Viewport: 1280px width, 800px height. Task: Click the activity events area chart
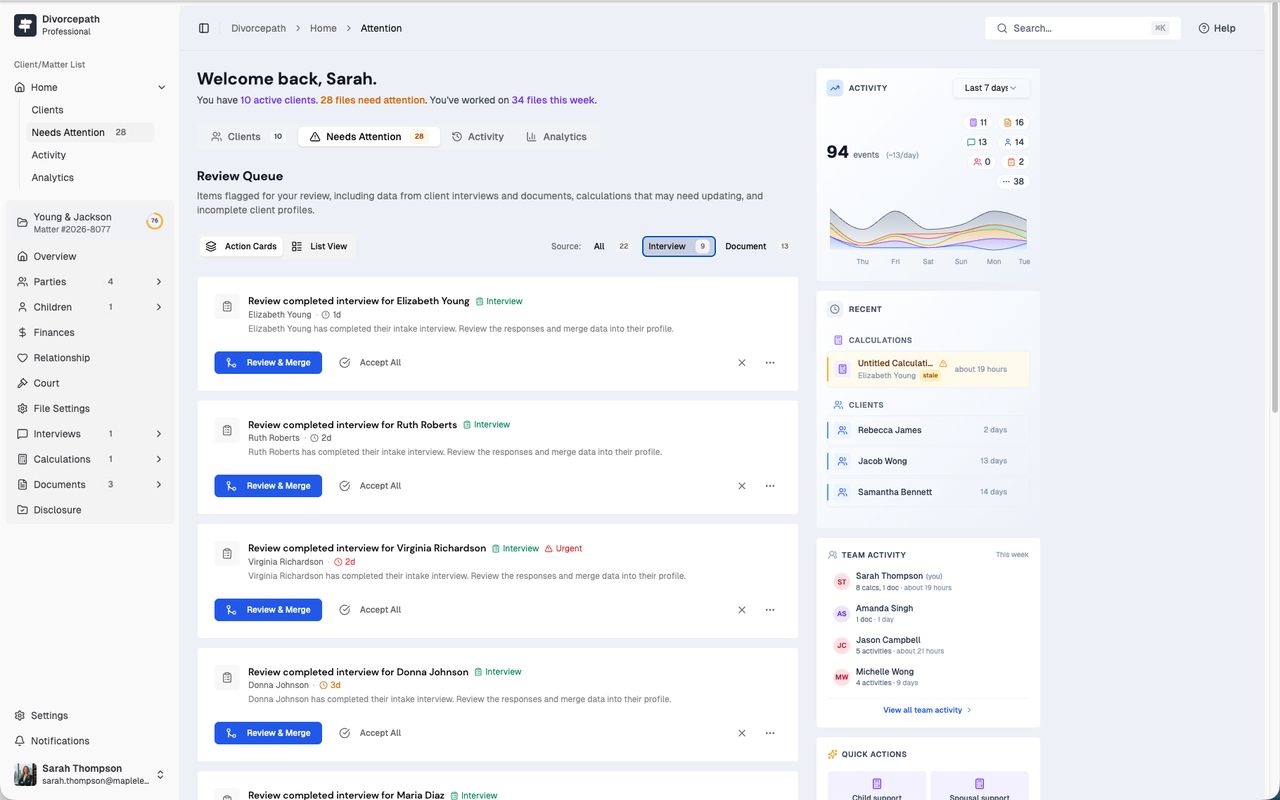click(x=928, y=229)
